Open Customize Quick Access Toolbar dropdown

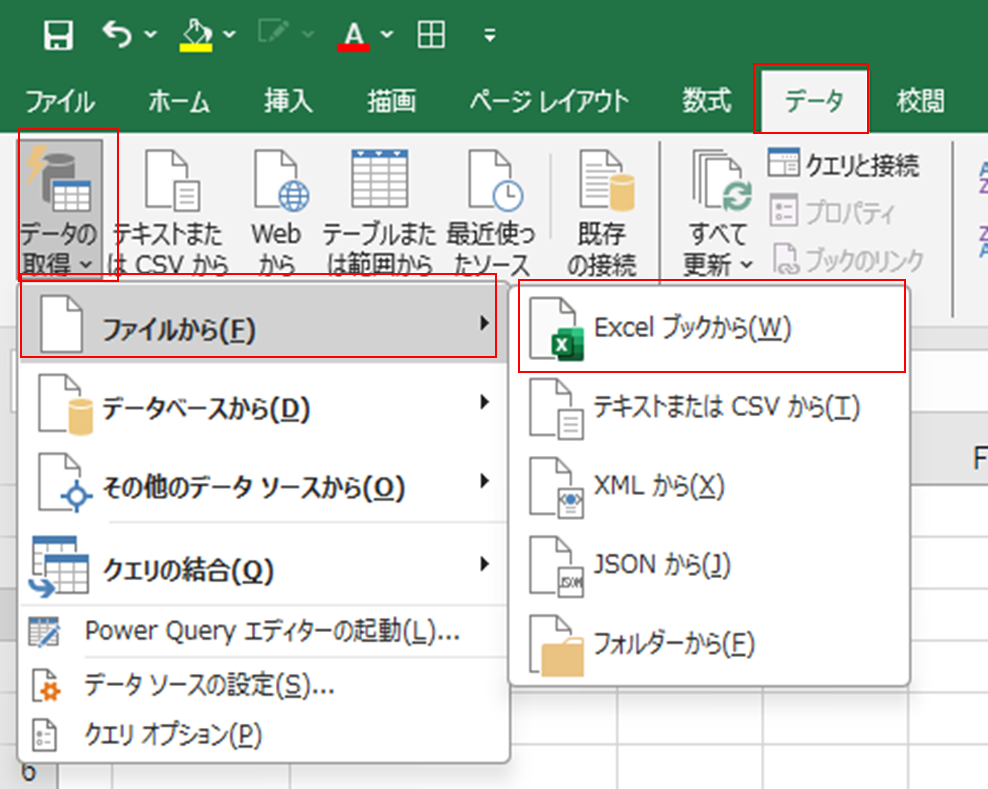490,35
